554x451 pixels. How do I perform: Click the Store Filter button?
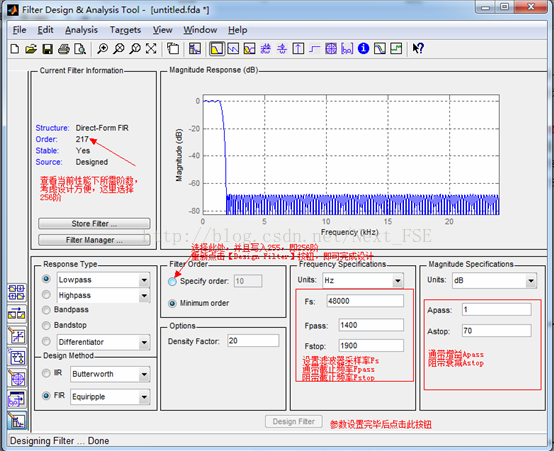[94, 224]
